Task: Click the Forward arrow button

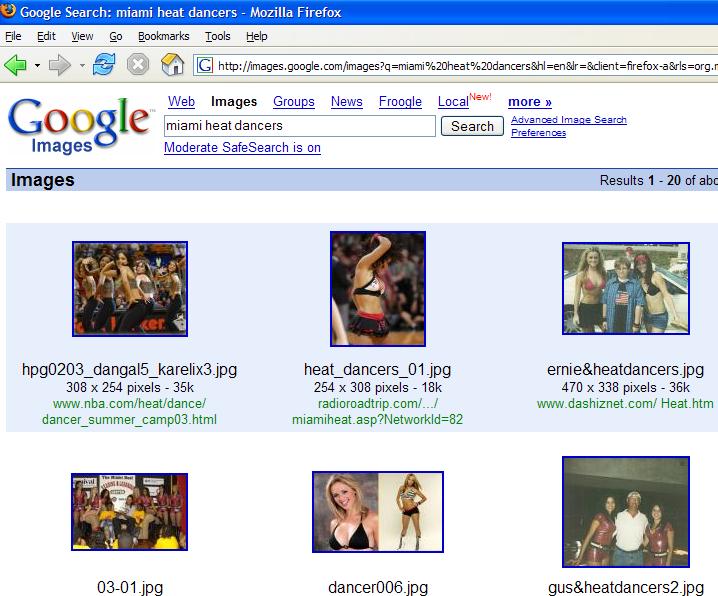Action: 59,65
